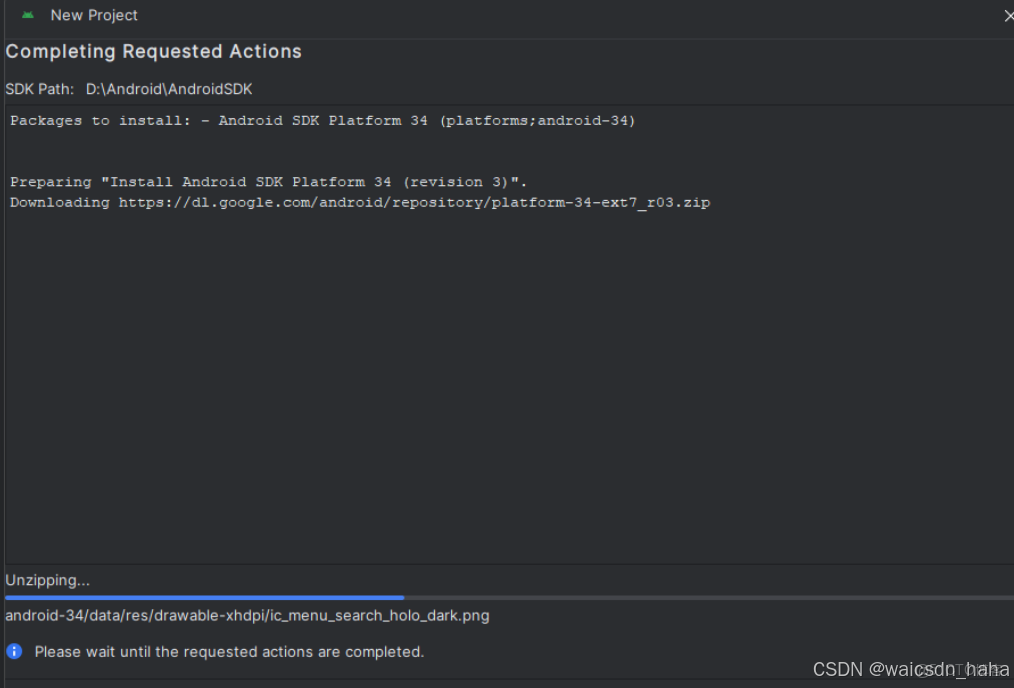Select the Packages to install log line
Screen dimensions: 1014x688
coord(322,120)
